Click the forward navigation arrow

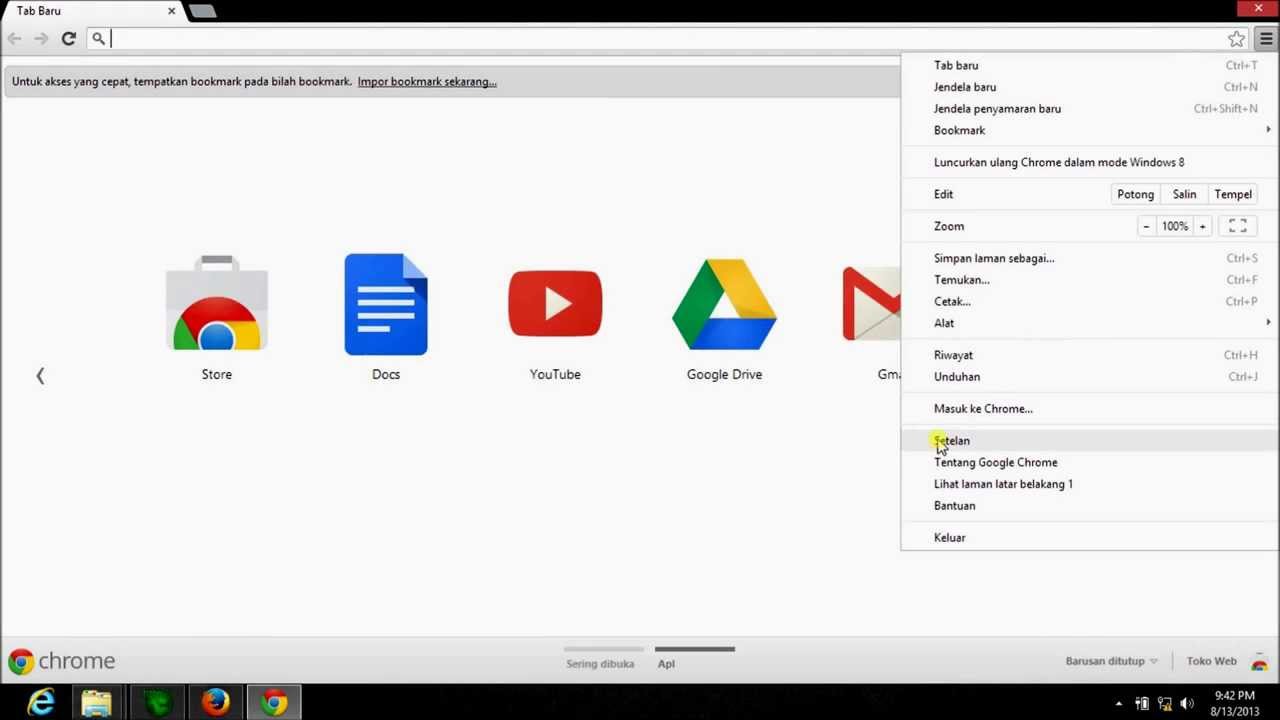(41, 39)
